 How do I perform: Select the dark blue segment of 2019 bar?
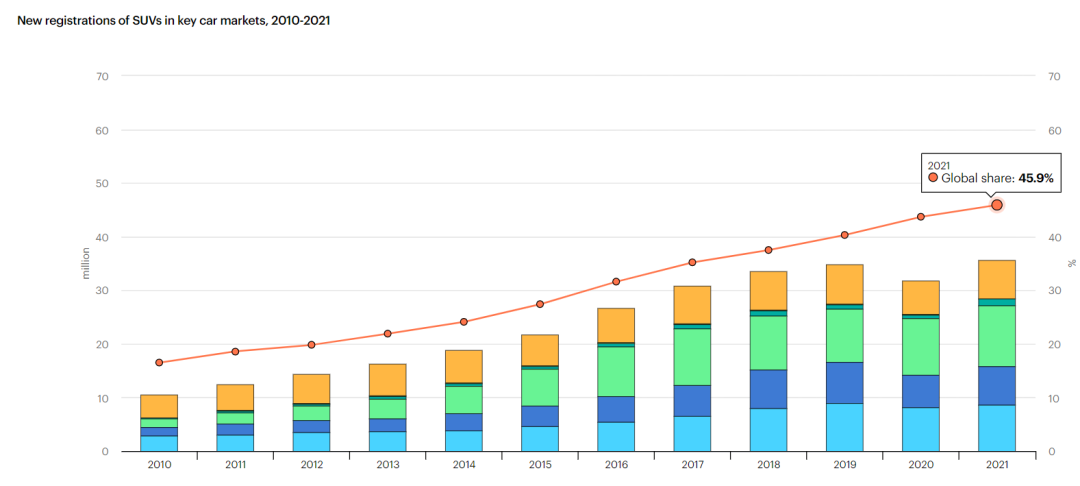pyautogui.click(x=844, y=383)
